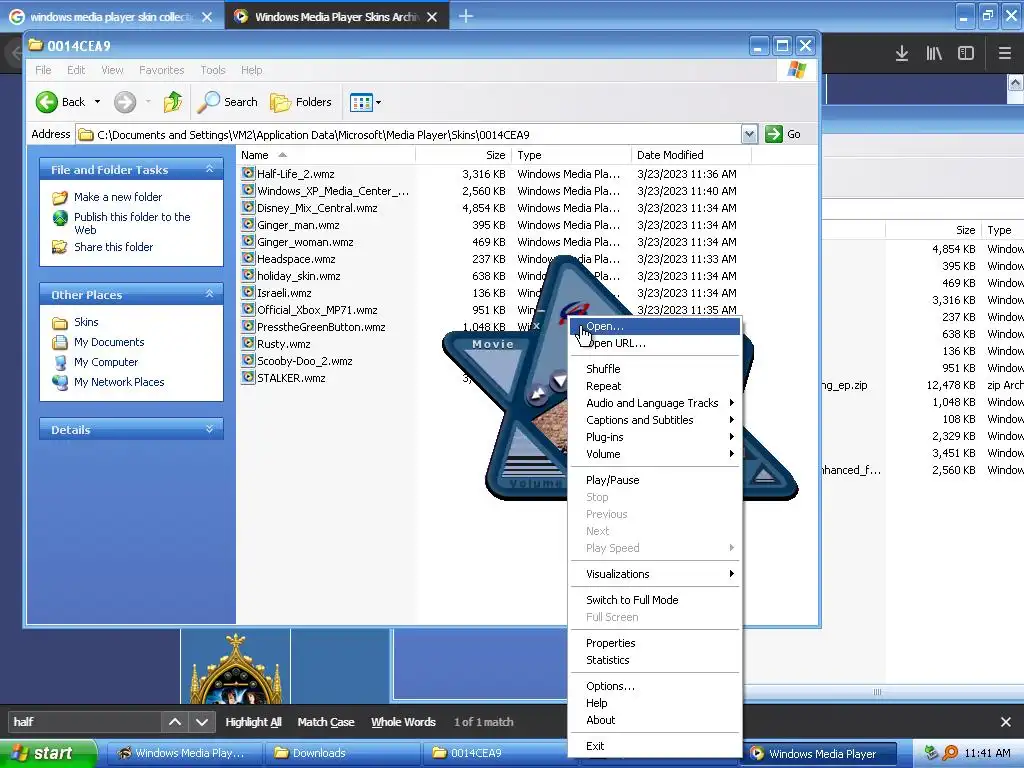
Task: Open browser downloads arrow icon
Action: 902,53
